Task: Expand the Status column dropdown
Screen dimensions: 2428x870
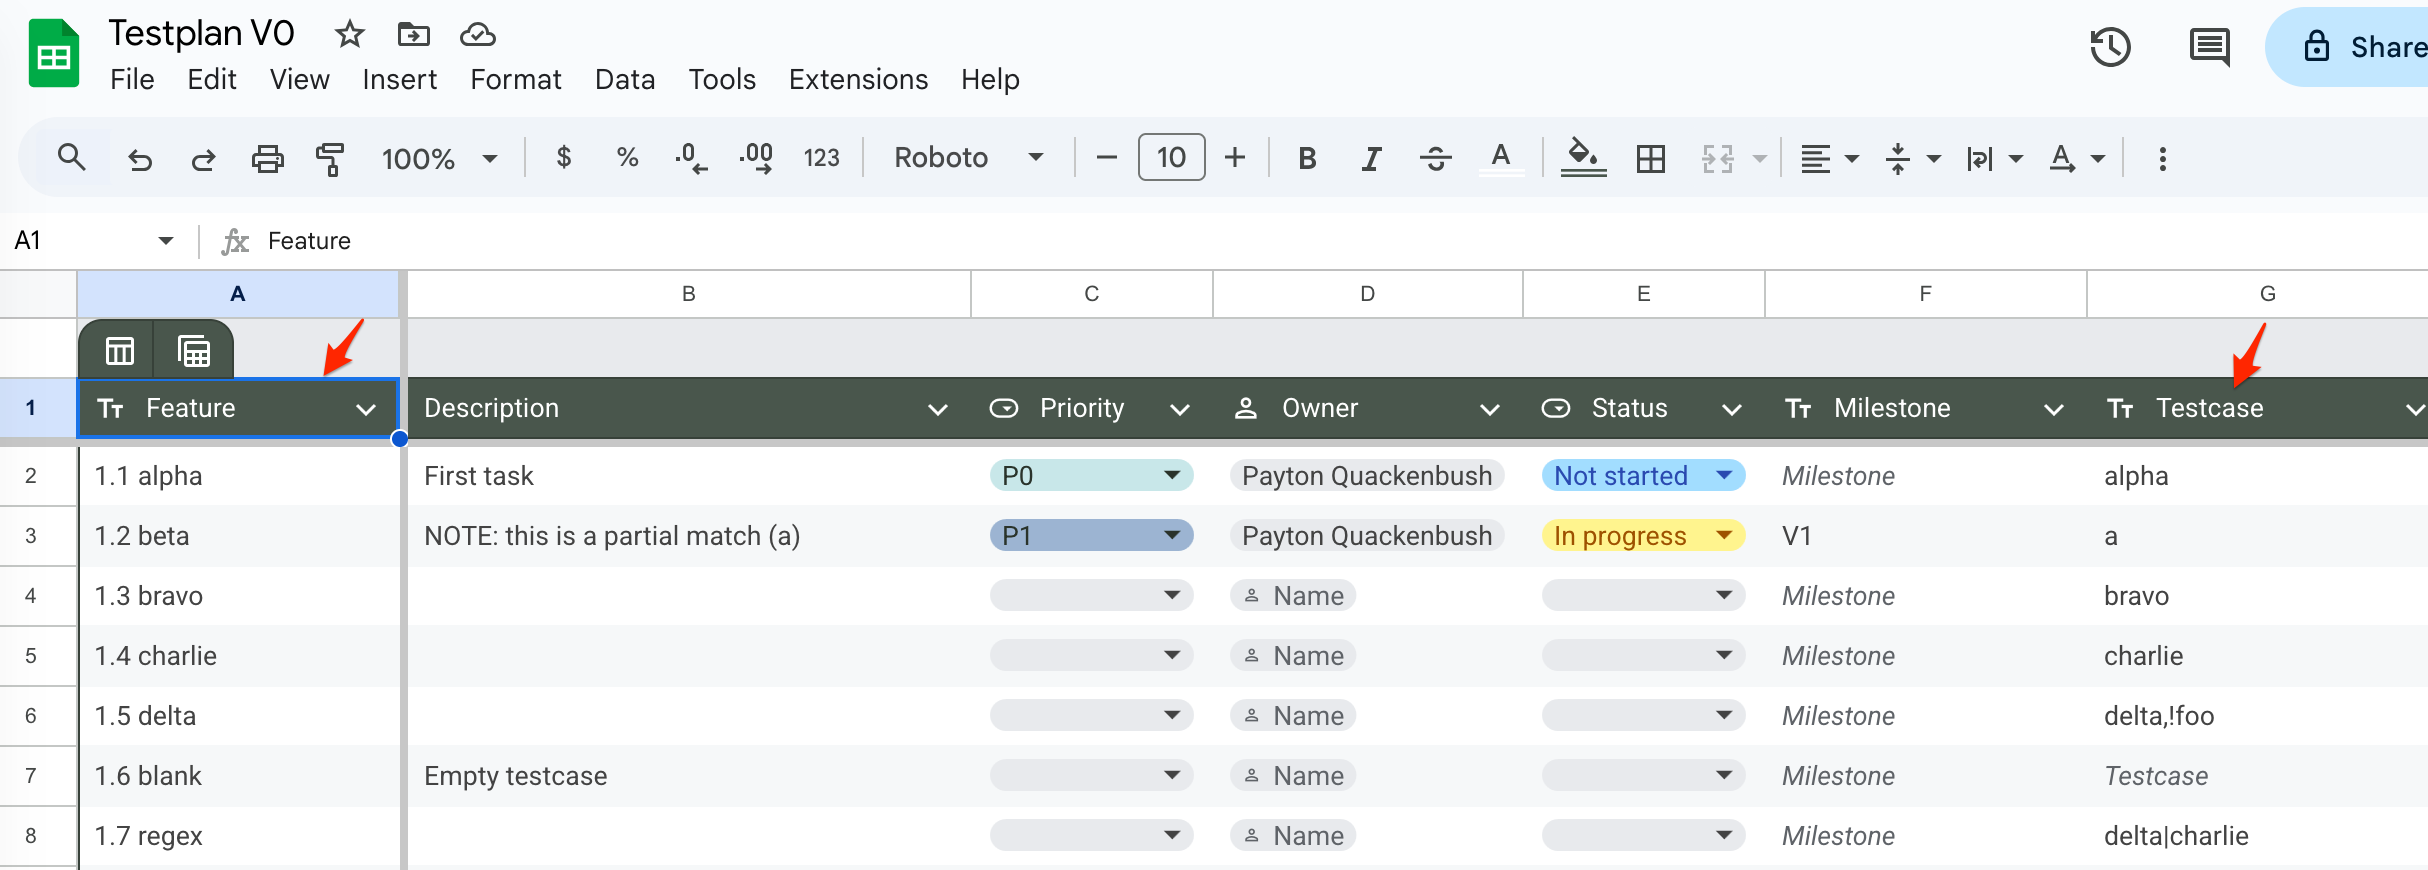Action: pyautogui.click(x=1732, y=409)
